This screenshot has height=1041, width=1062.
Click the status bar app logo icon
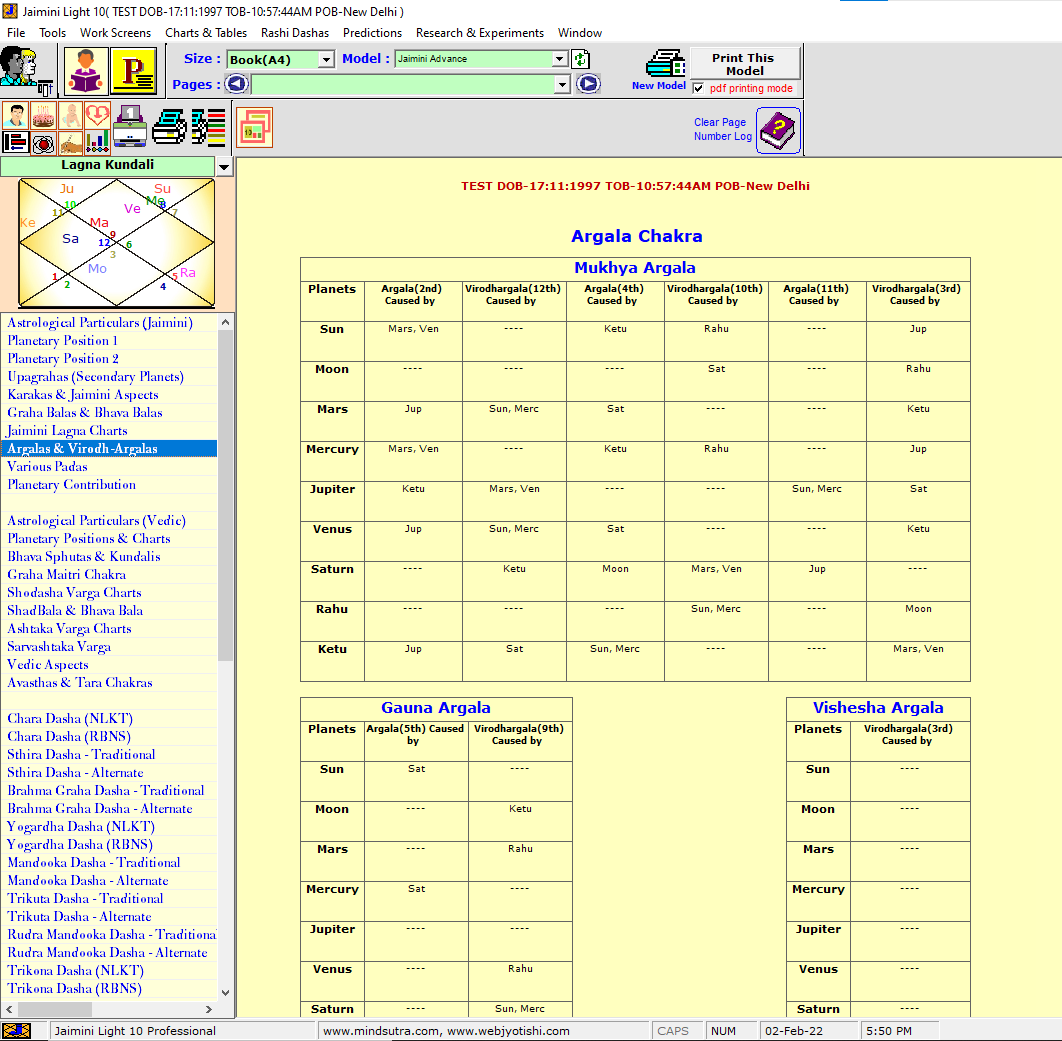click(x=17, y=1031)
